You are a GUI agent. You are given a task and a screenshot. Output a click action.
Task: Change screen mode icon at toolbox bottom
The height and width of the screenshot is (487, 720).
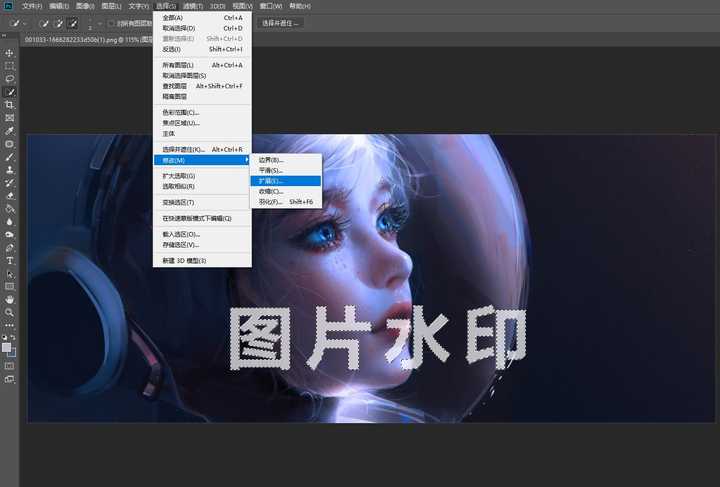pos(9,379)
